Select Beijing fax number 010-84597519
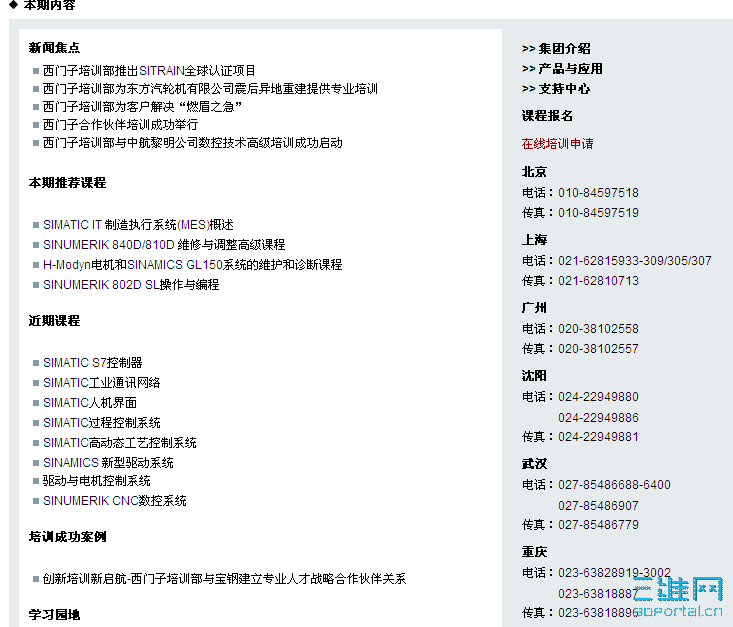 point(598,213)
